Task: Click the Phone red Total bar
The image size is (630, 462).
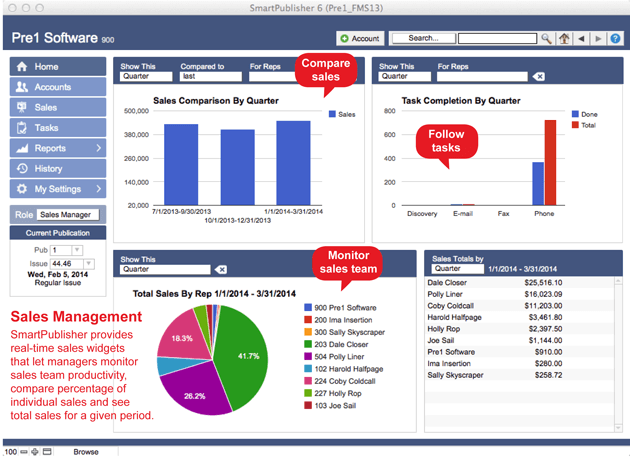Action: tap(550, 163)
